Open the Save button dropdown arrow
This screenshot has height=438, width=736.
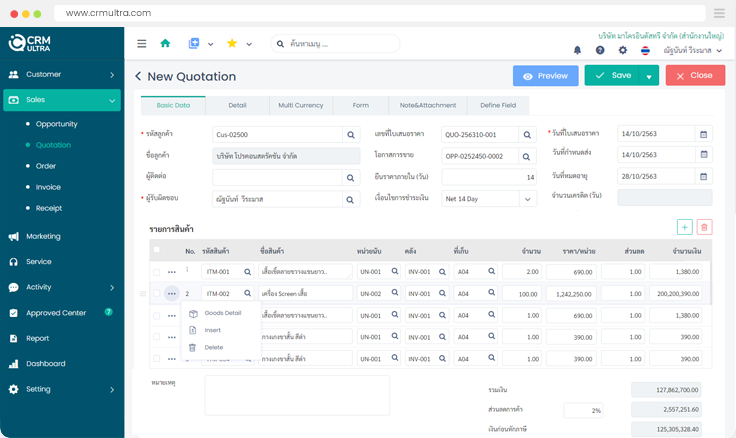tap(649, 76)
